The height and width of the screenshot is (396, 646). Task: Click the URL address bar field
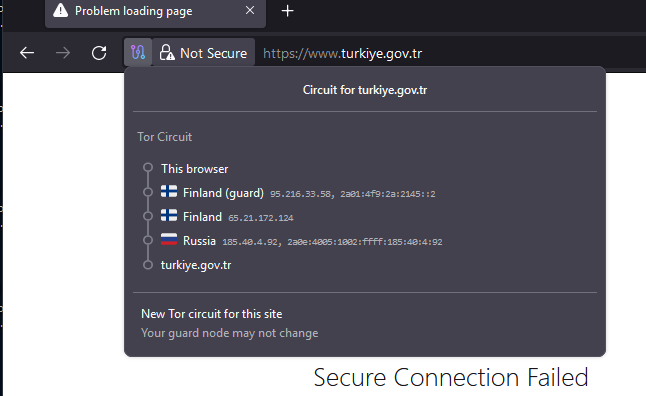click(449, 53)
